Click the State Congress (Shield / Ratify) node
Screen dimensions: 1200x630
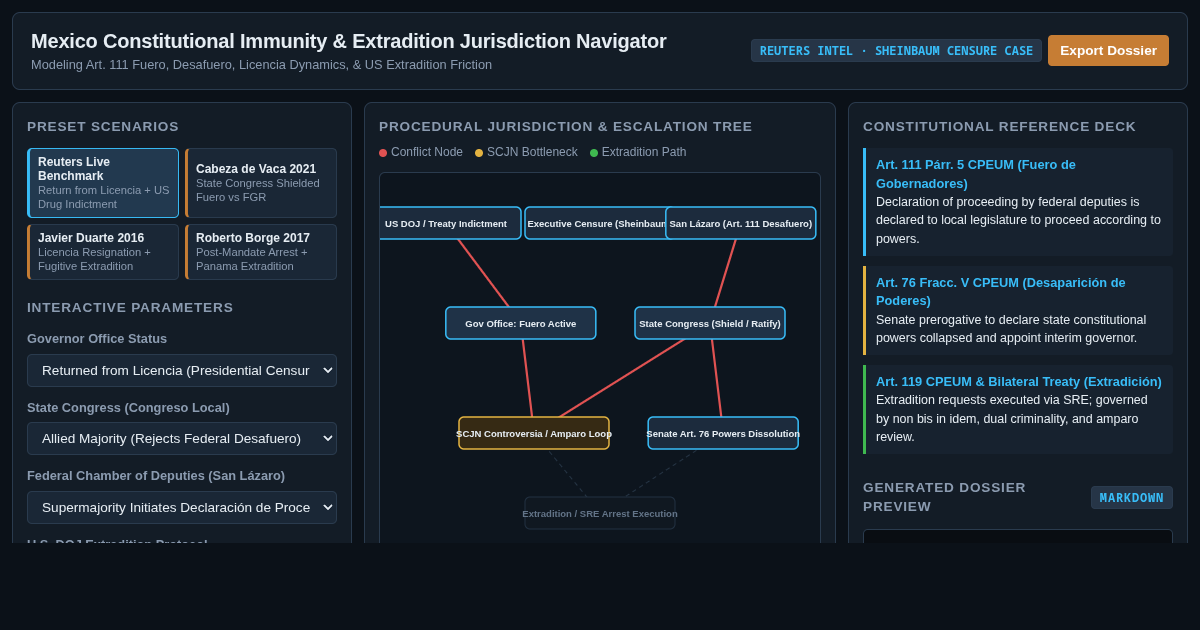[710, 323]
